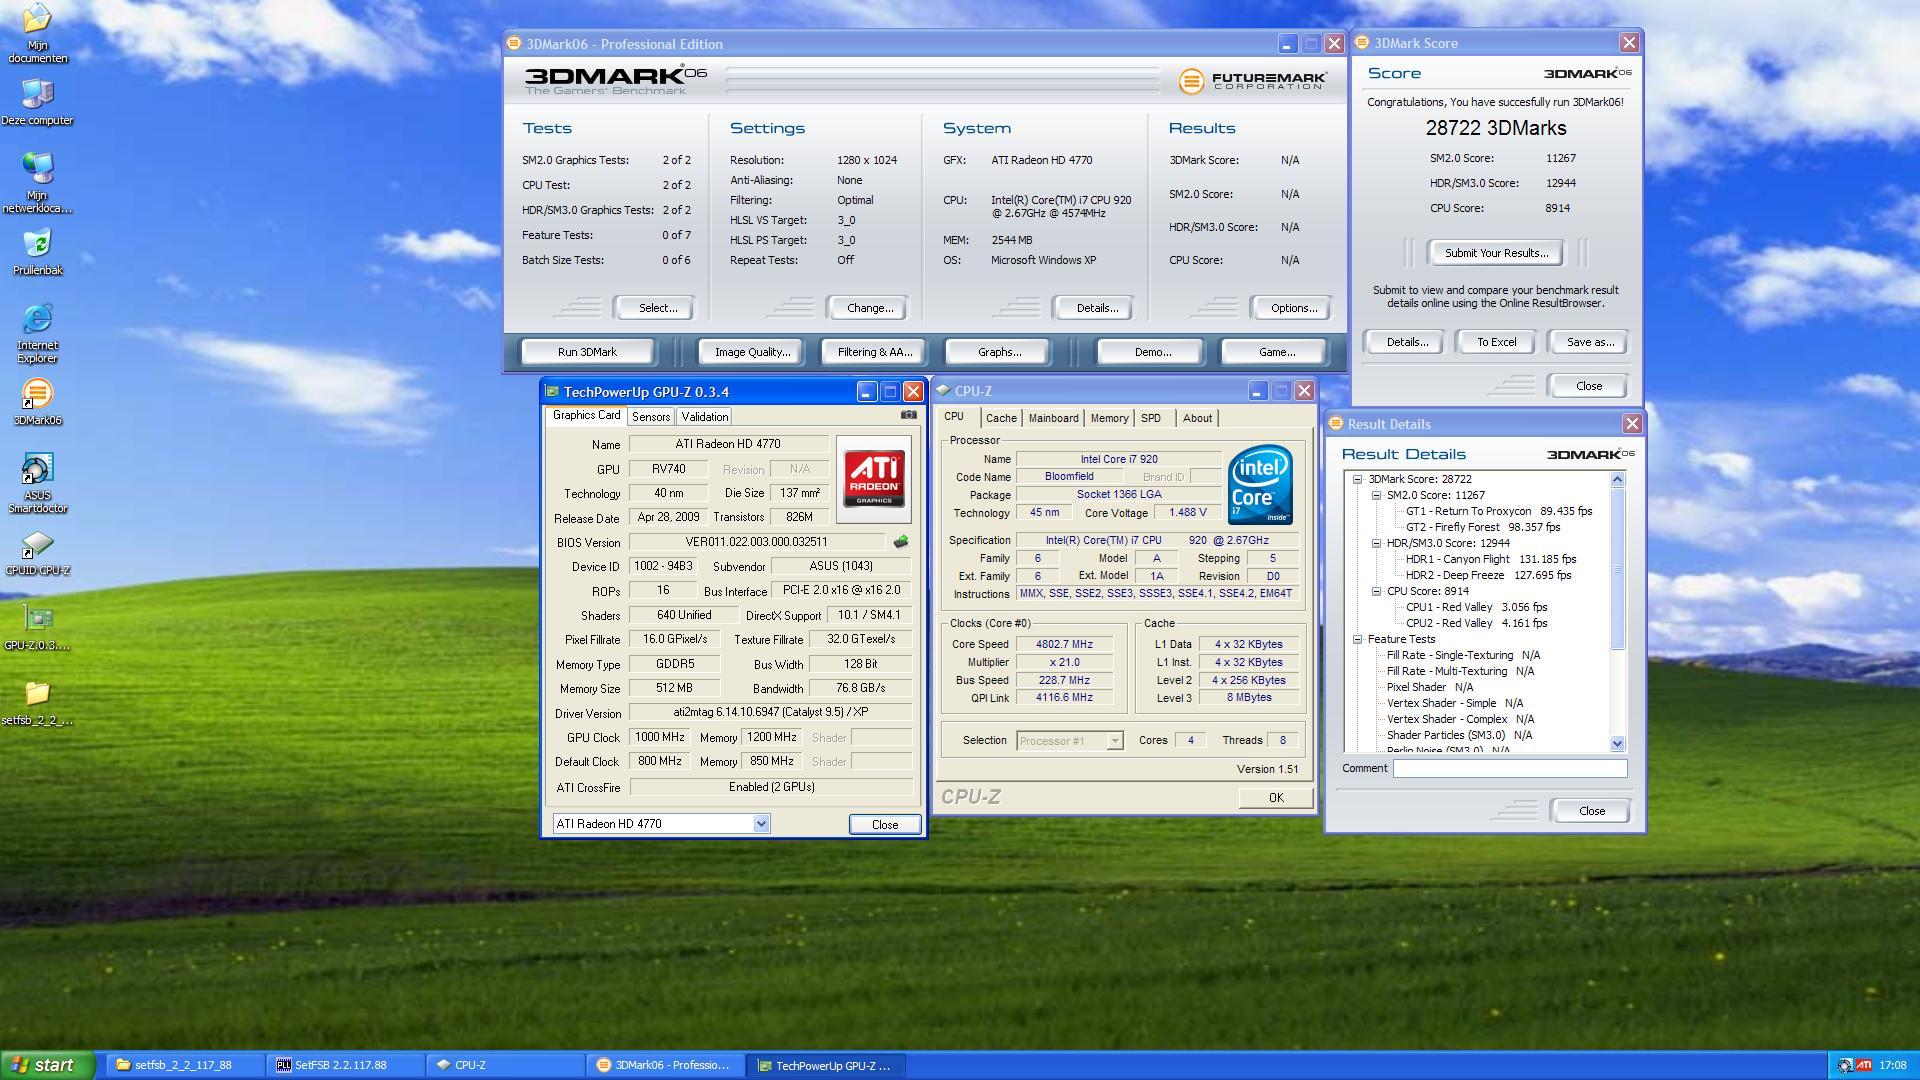Open the Memory tab in CPU-Z

1109,418
